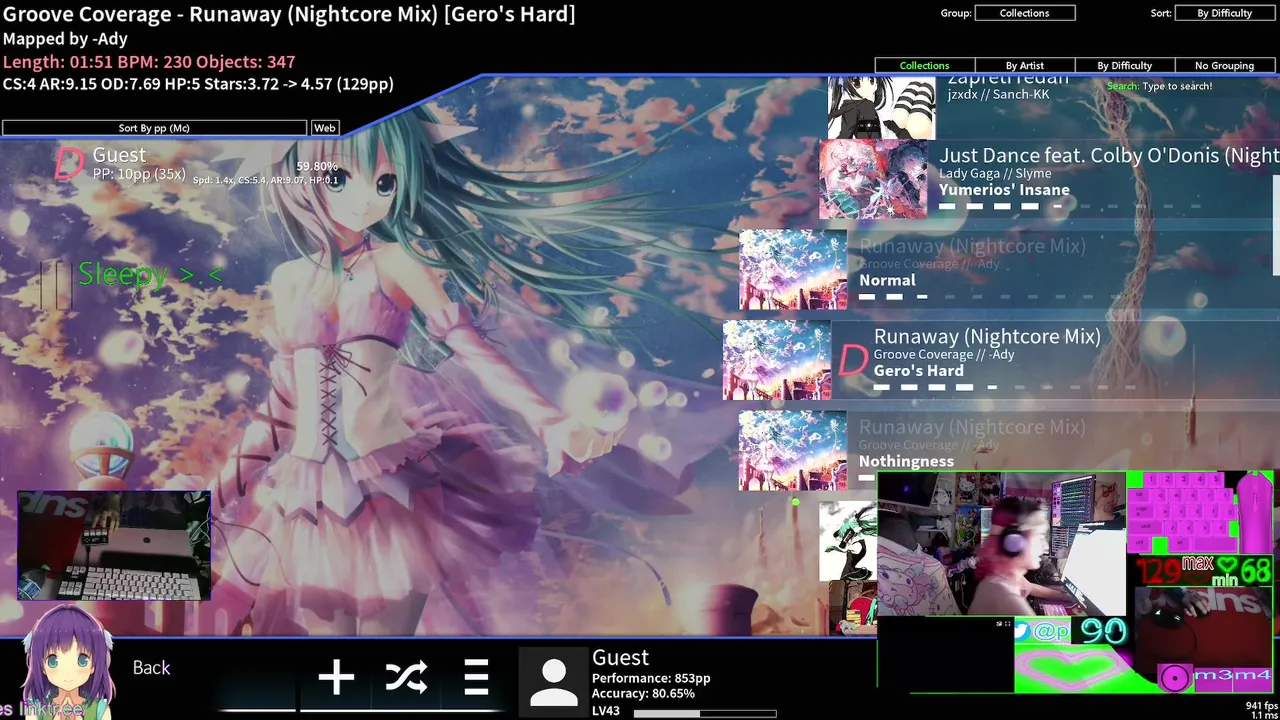Screen dimensions: 1280x720
Task: Click the D rank icon on Guest score
Action: click(x=69, y=163)
